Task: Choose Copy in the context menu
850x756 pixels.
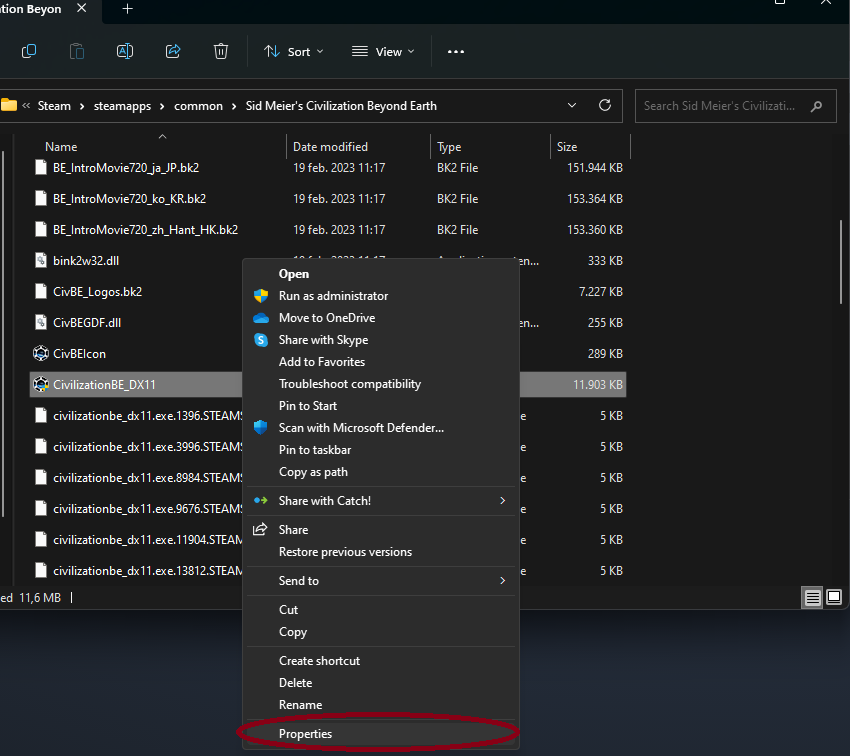Action: (x=381, y=631)
